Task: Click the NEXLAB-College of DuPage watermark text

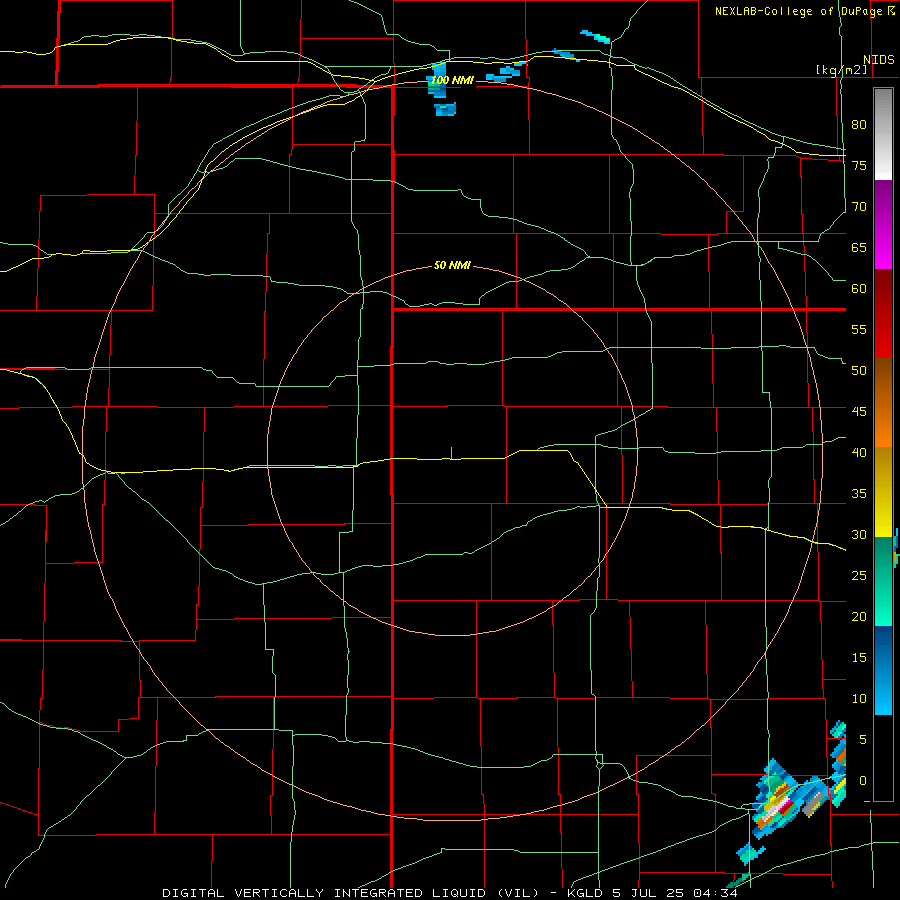Action: [x=805, y=11]
